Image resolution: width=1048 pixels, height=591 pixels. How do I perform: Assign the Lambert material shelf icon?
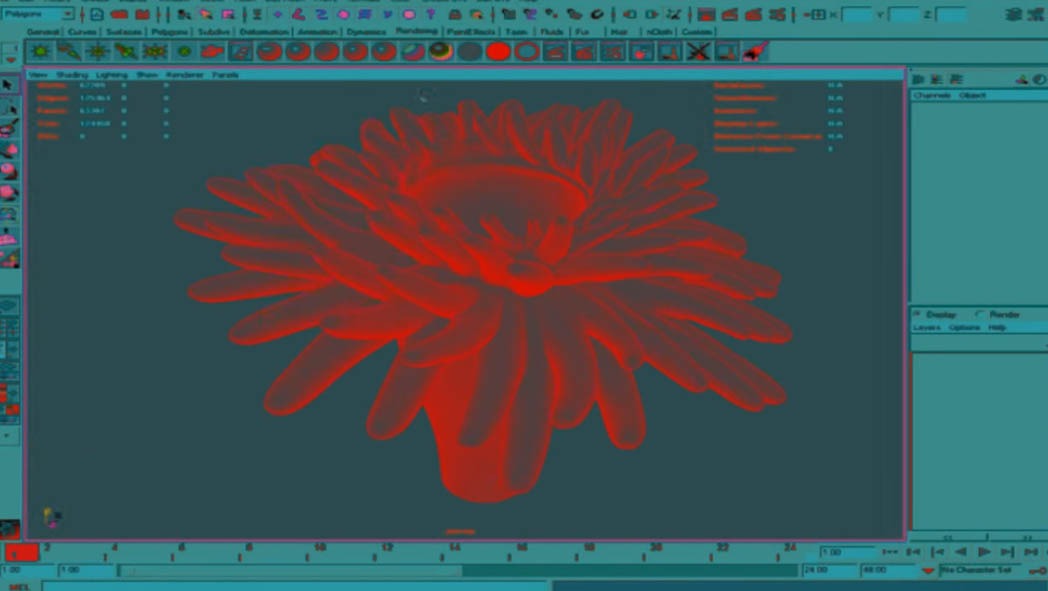pyautogui.click(x=327, y=51)
